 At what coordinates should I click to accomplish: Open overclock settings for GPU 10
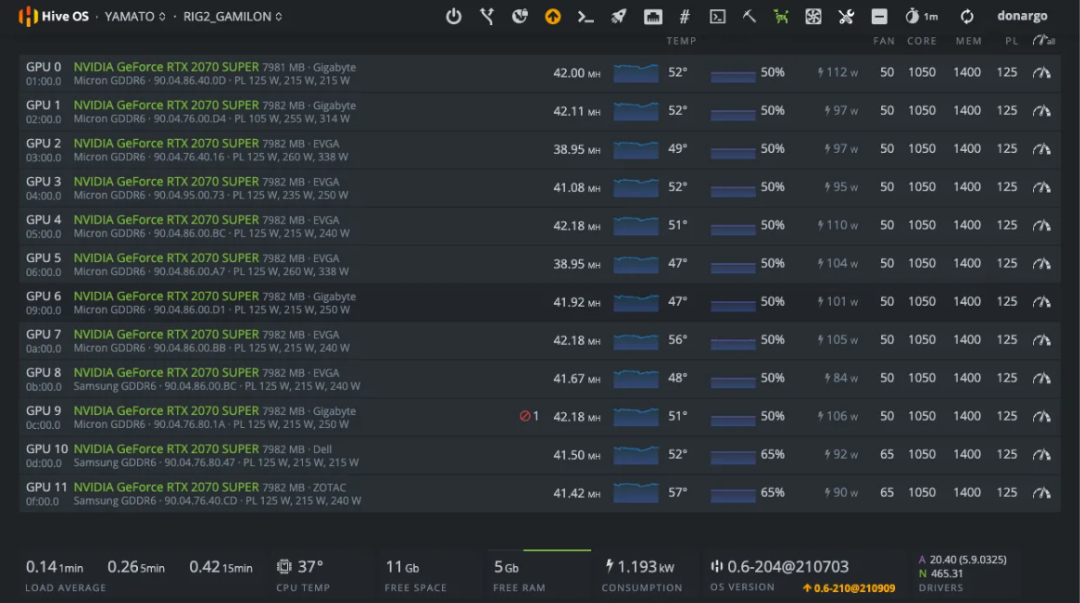tap(1041, 455)
